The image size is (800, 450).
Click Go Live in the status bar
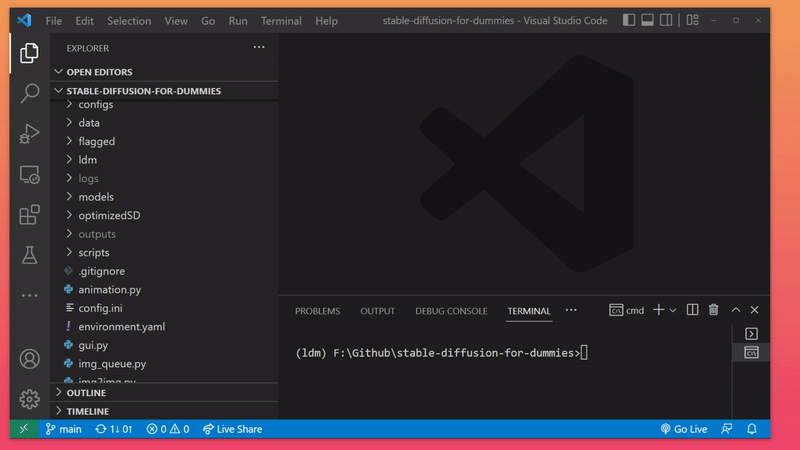(684, 429)
